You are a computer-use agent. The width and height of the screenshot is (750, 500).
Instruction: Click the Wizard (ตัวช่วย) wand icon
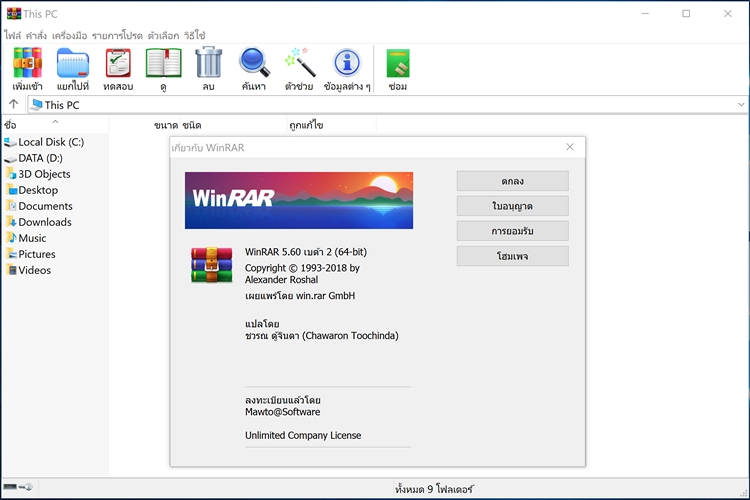[x=300, y=62]
